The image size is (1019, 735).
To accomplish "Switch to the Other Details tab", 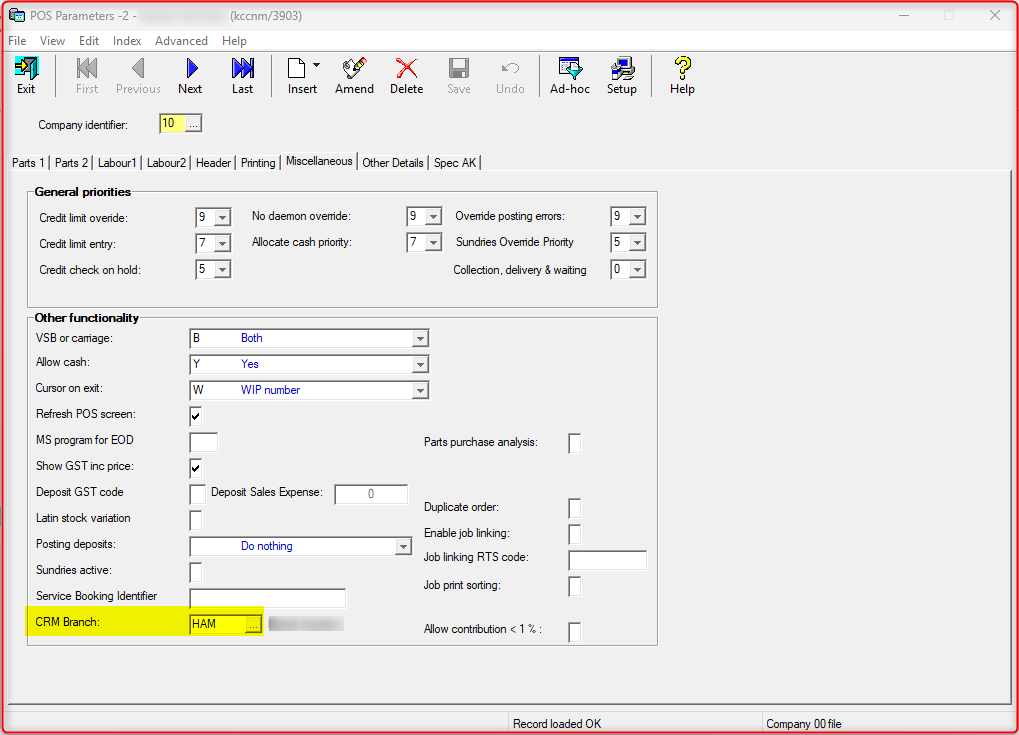I will coord(393,163).
